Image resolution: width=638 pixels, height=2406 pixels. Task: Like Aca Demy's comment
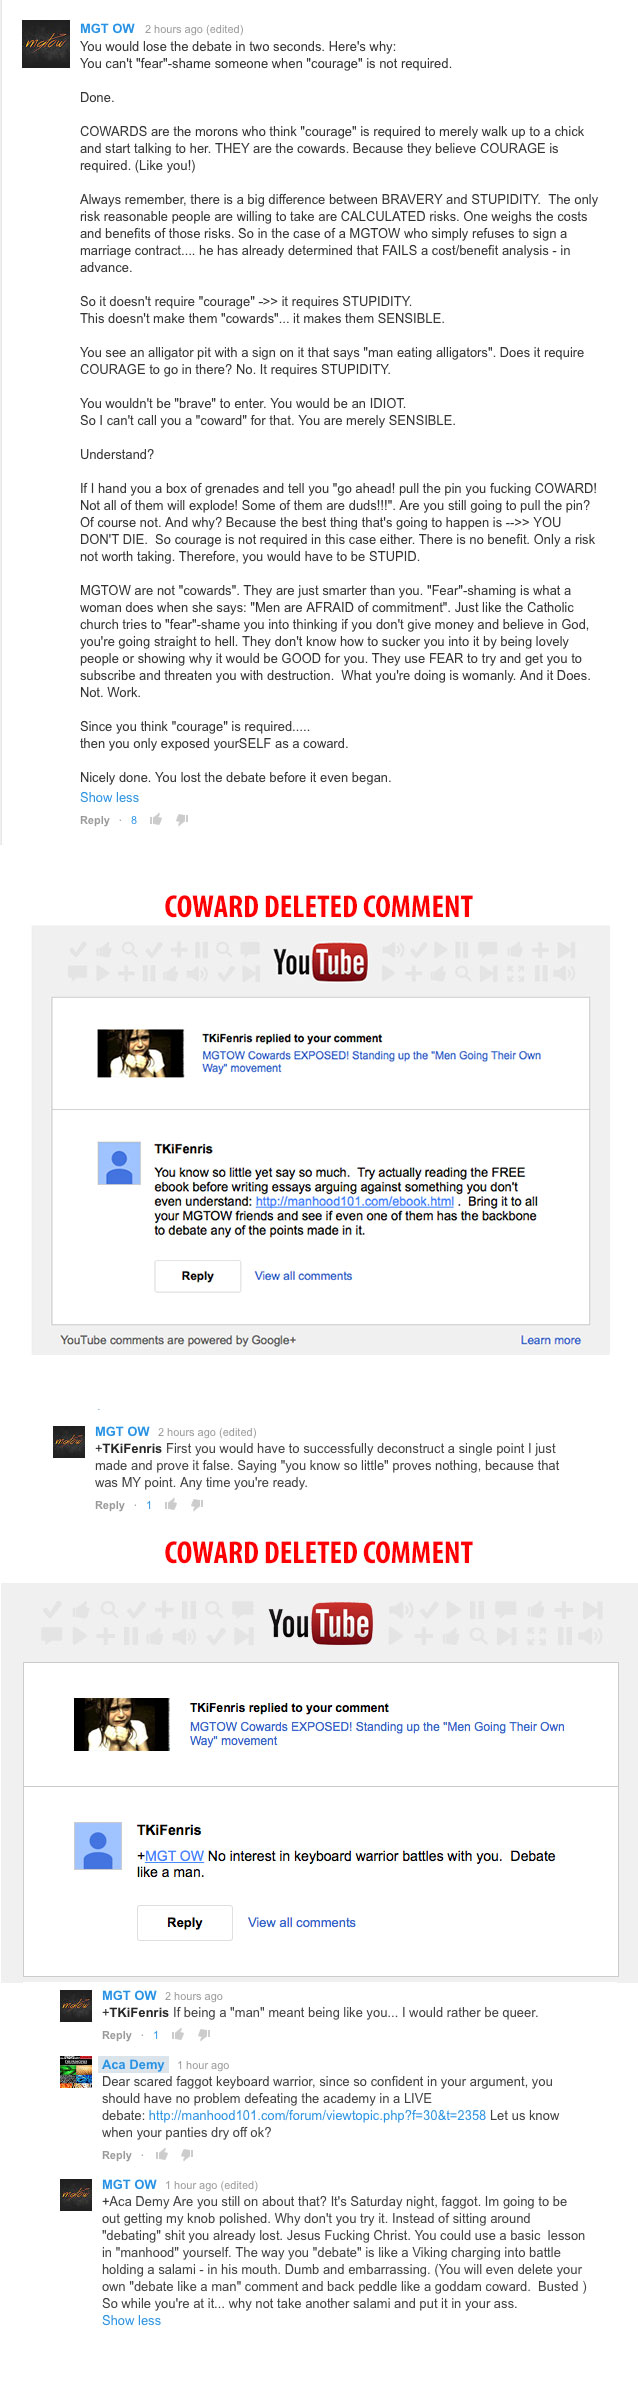point(161,2154)
